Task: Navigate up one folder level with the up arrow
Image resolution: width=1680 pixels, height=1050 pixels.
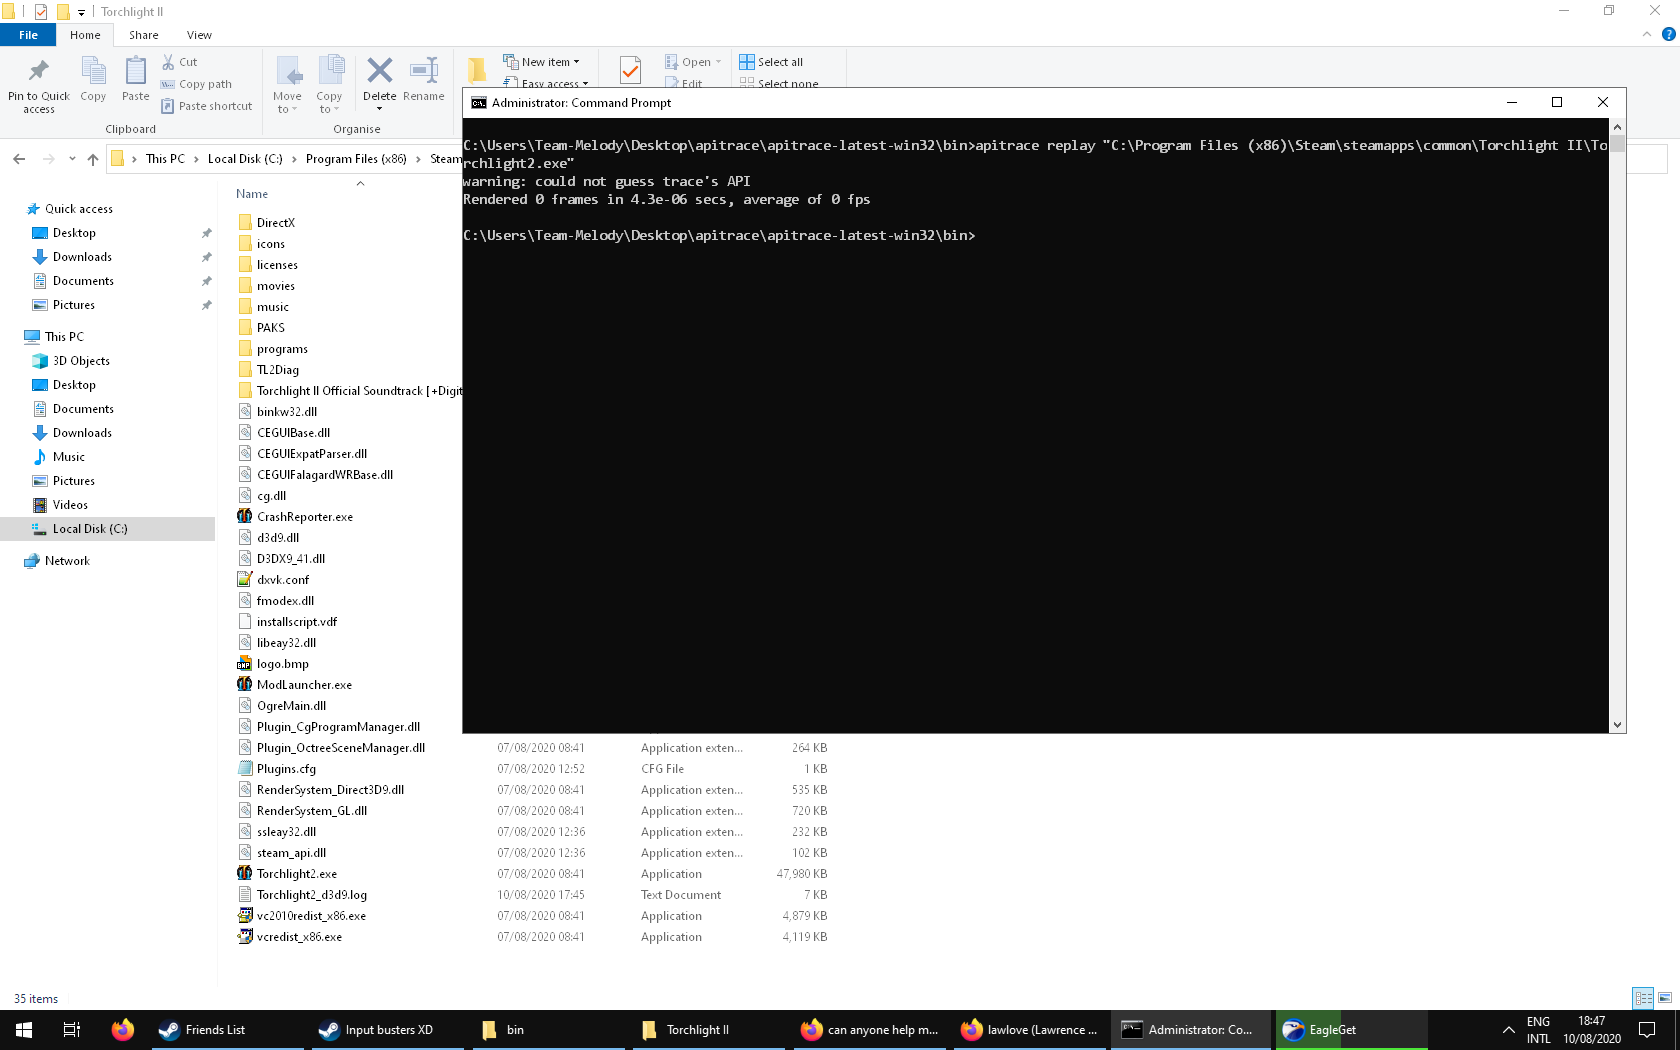Action: tap(93, 158)
